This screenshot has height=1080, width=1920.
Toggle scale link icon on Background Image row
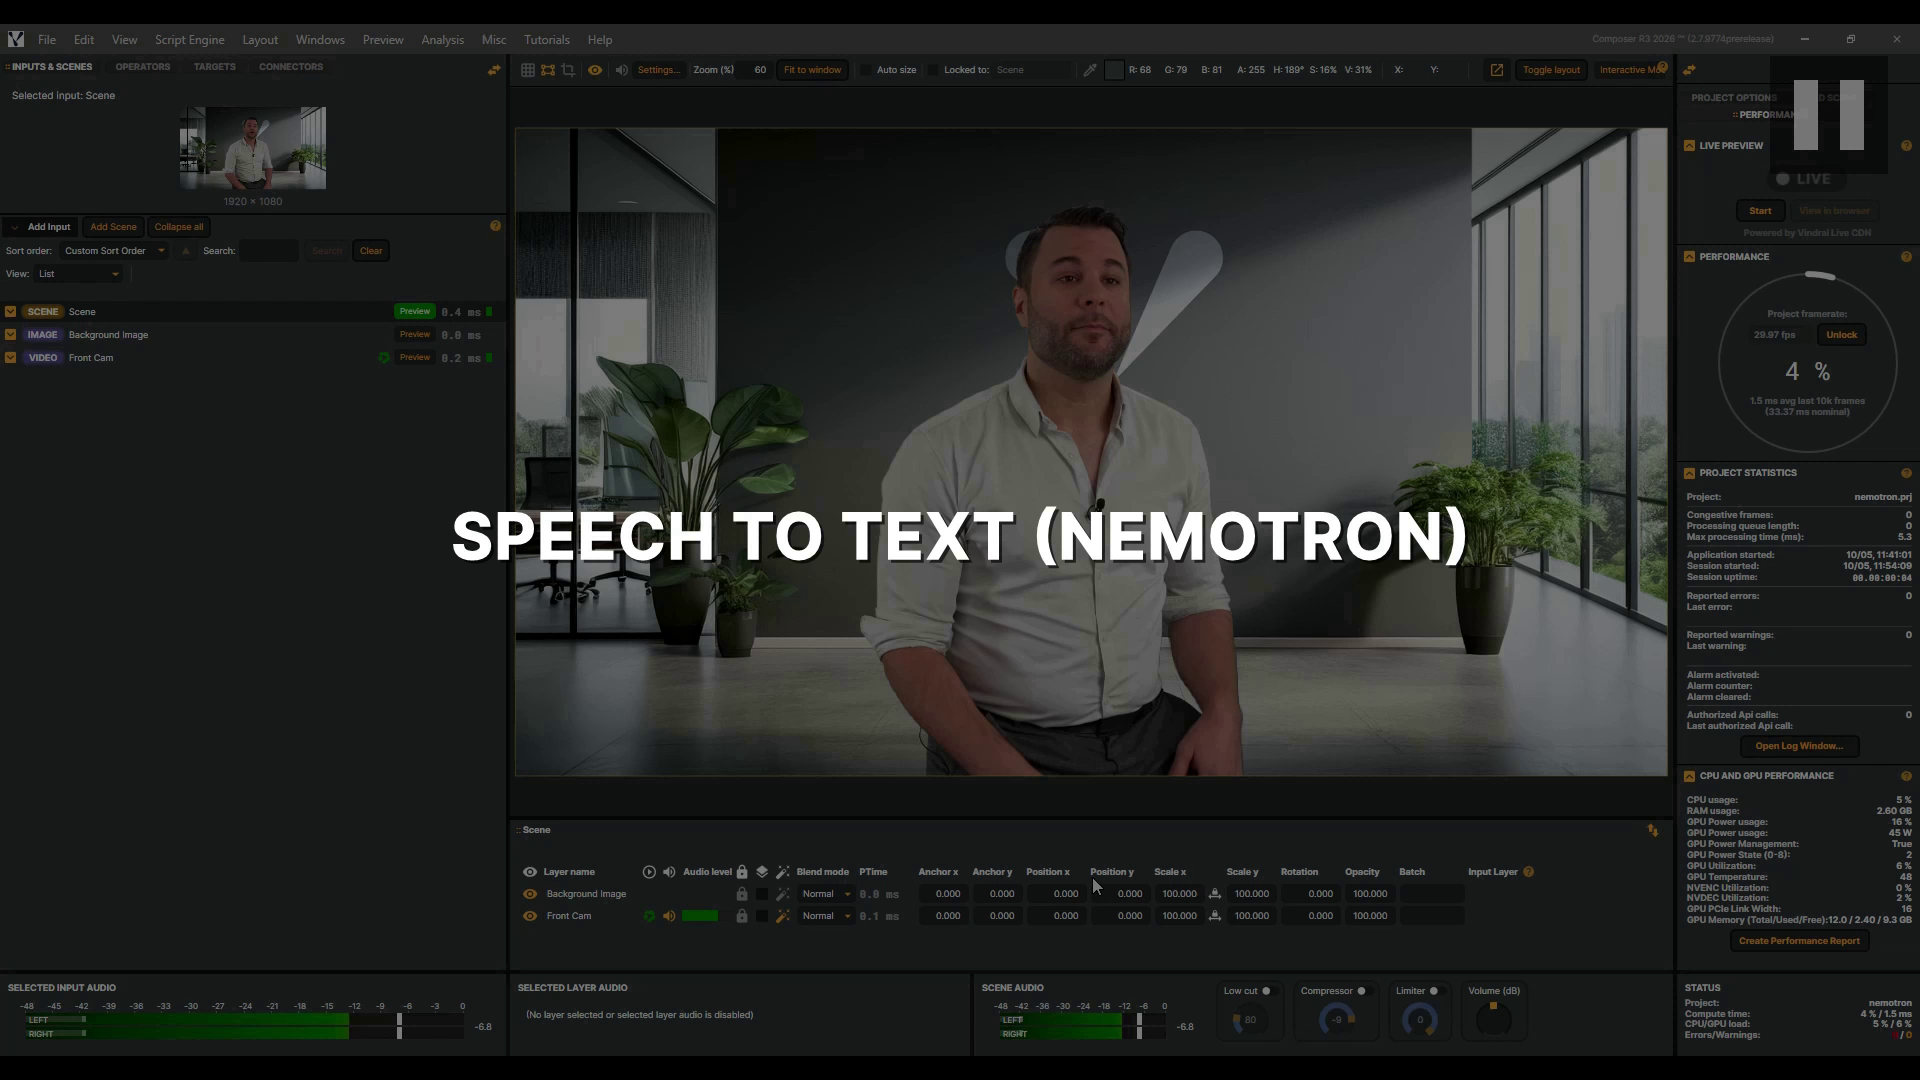coord(1215,894)
